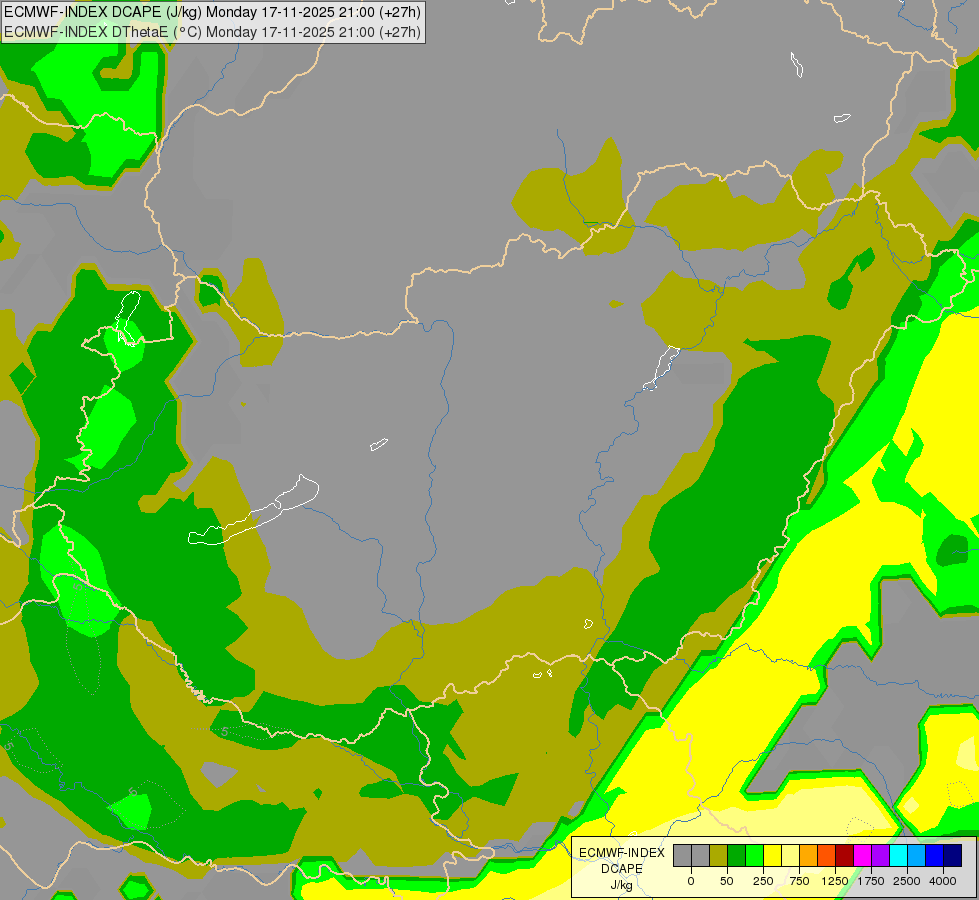Screen dimensions: 979x900
Task: Select the orange legend swatch
Action: tap(809, 856)
